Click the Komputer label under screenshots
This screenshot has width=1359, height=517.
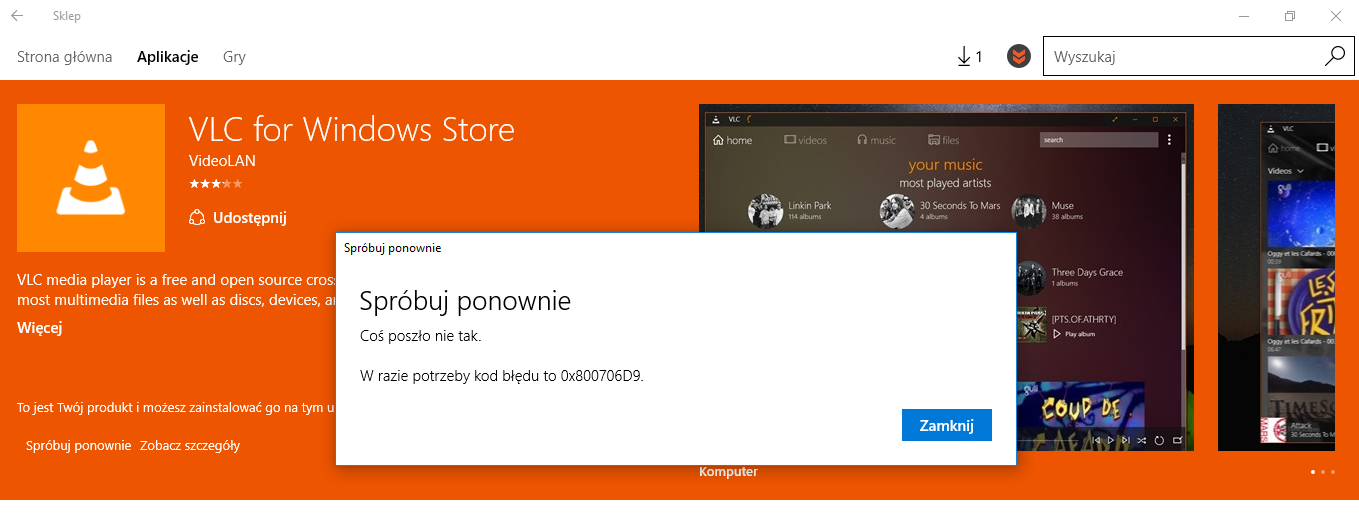pos(728,472)
